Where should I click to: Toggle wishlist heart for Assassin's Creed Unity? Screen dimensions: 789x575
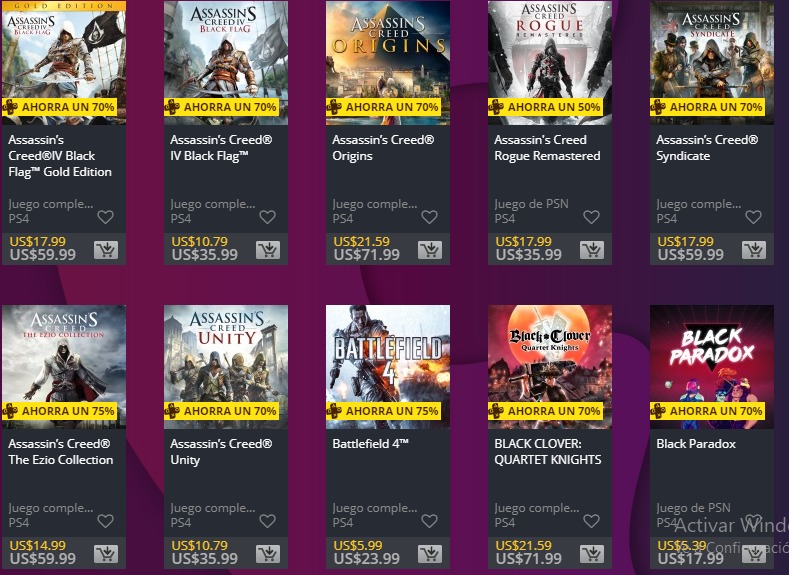pyautogui.click(x=267, y=521)
